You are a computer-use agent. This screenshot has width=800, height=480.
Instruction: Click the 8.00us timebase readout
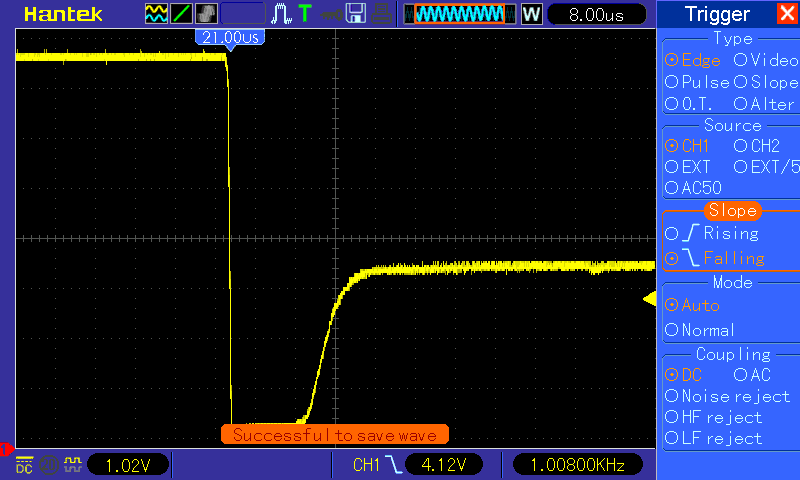[596, 14]
